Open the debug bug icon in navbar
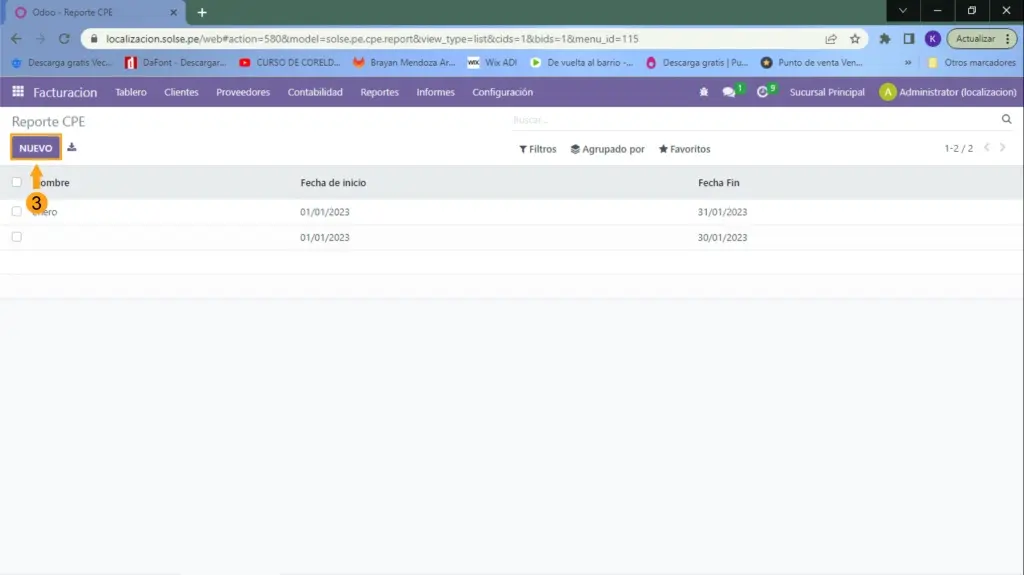 tap(704, 92)
